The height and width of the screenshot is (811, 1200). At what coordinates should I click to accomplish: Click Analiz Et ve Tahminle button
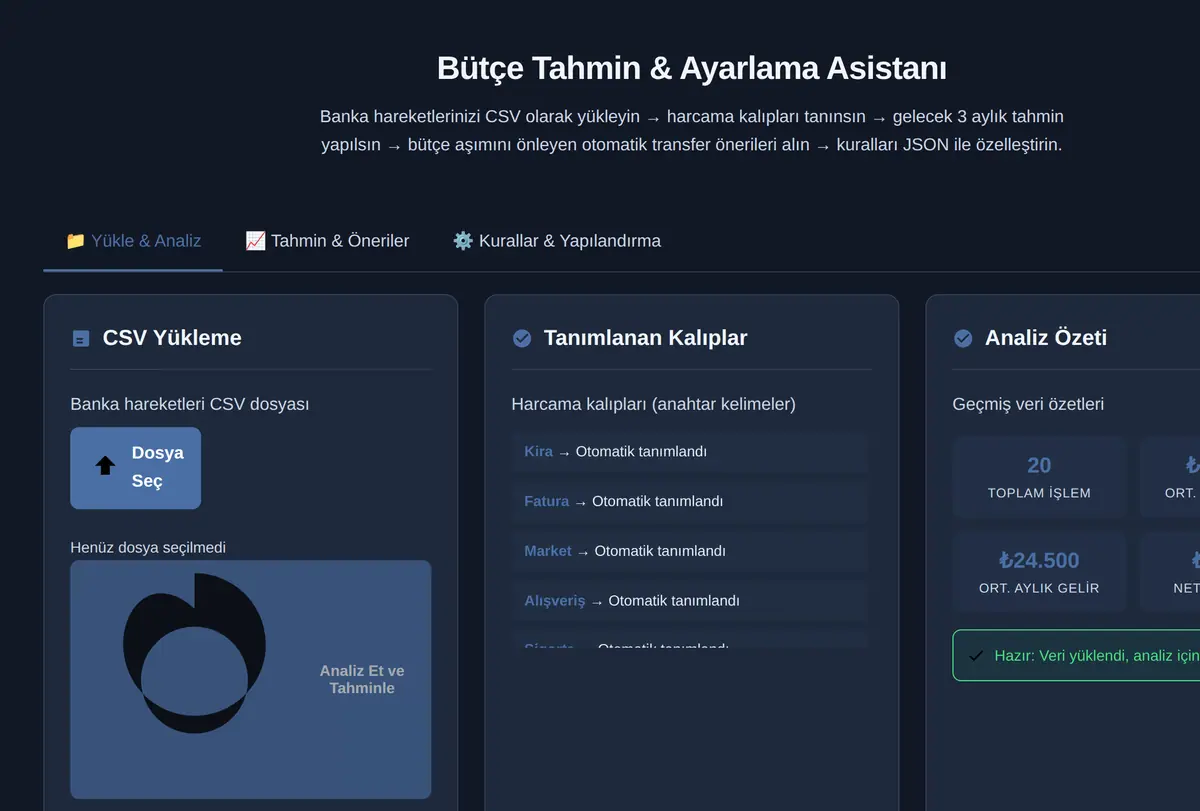[250, 679]
